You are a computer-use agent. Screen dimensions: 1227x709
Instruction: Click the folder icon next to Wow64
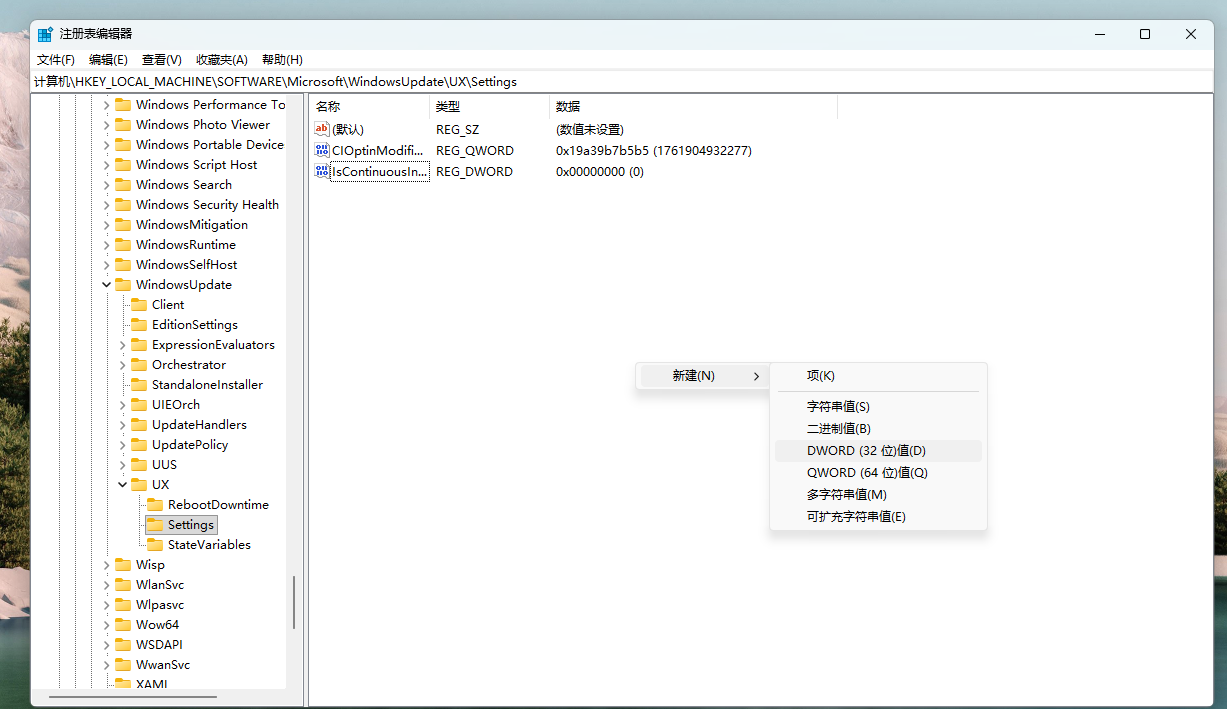point(123,625)
